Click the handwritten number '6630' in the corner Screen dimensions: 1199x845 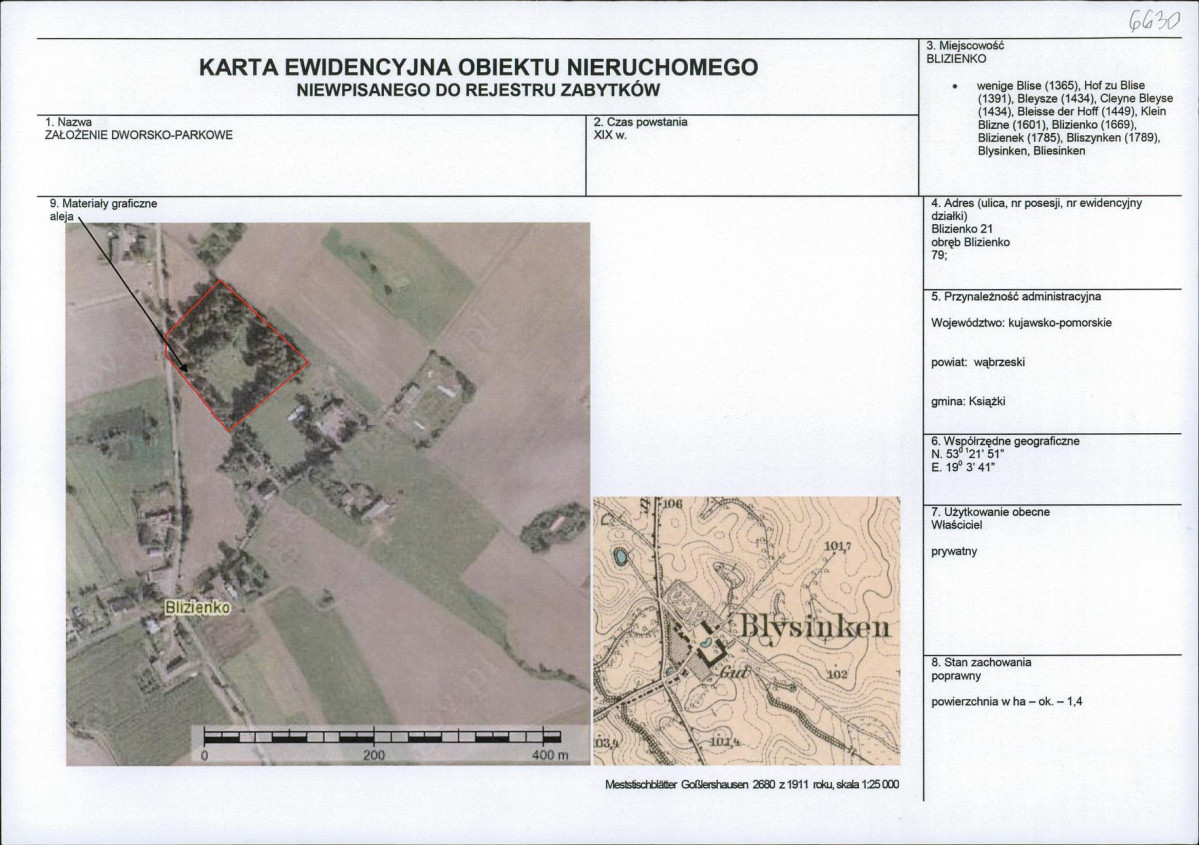coord(1155,21)
